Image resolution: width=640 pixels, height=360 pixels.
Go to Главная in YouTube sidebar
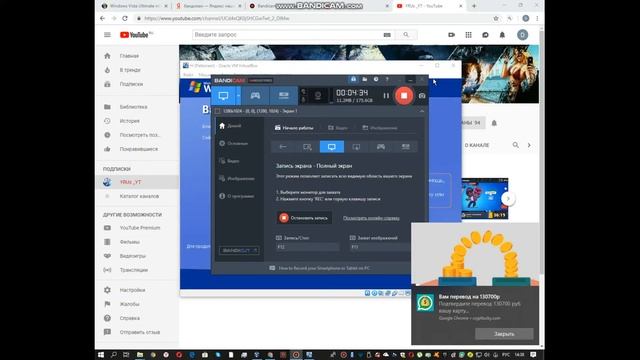137,56
